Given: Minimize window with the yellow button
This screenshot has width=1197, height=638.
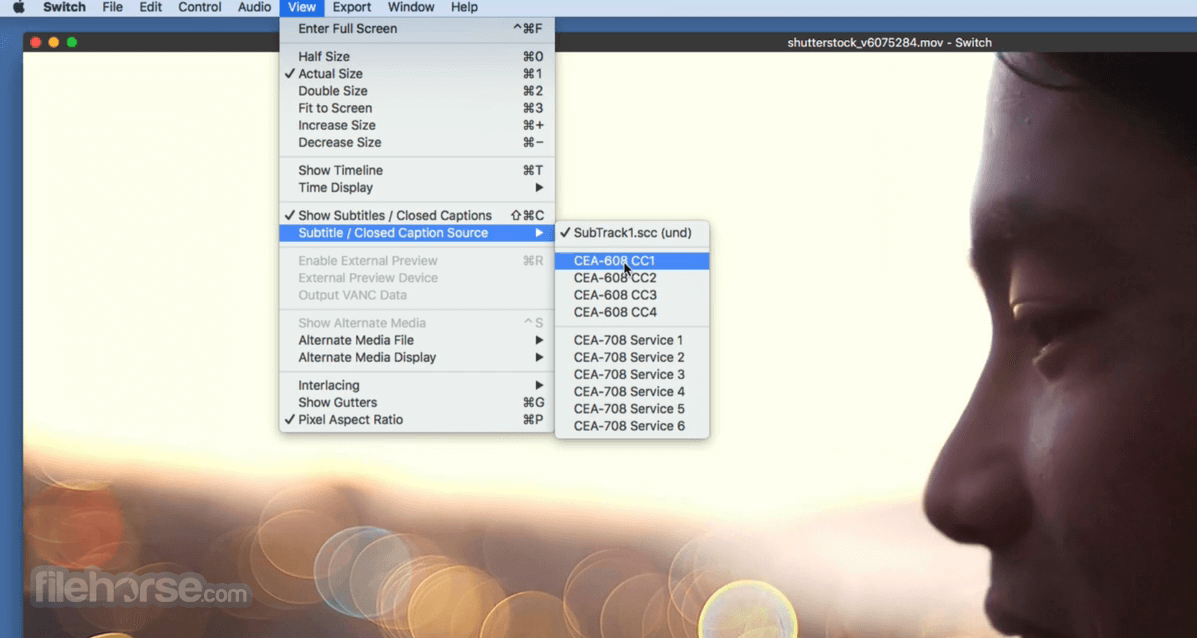Looking at the screenshot, I should point(53,43).
